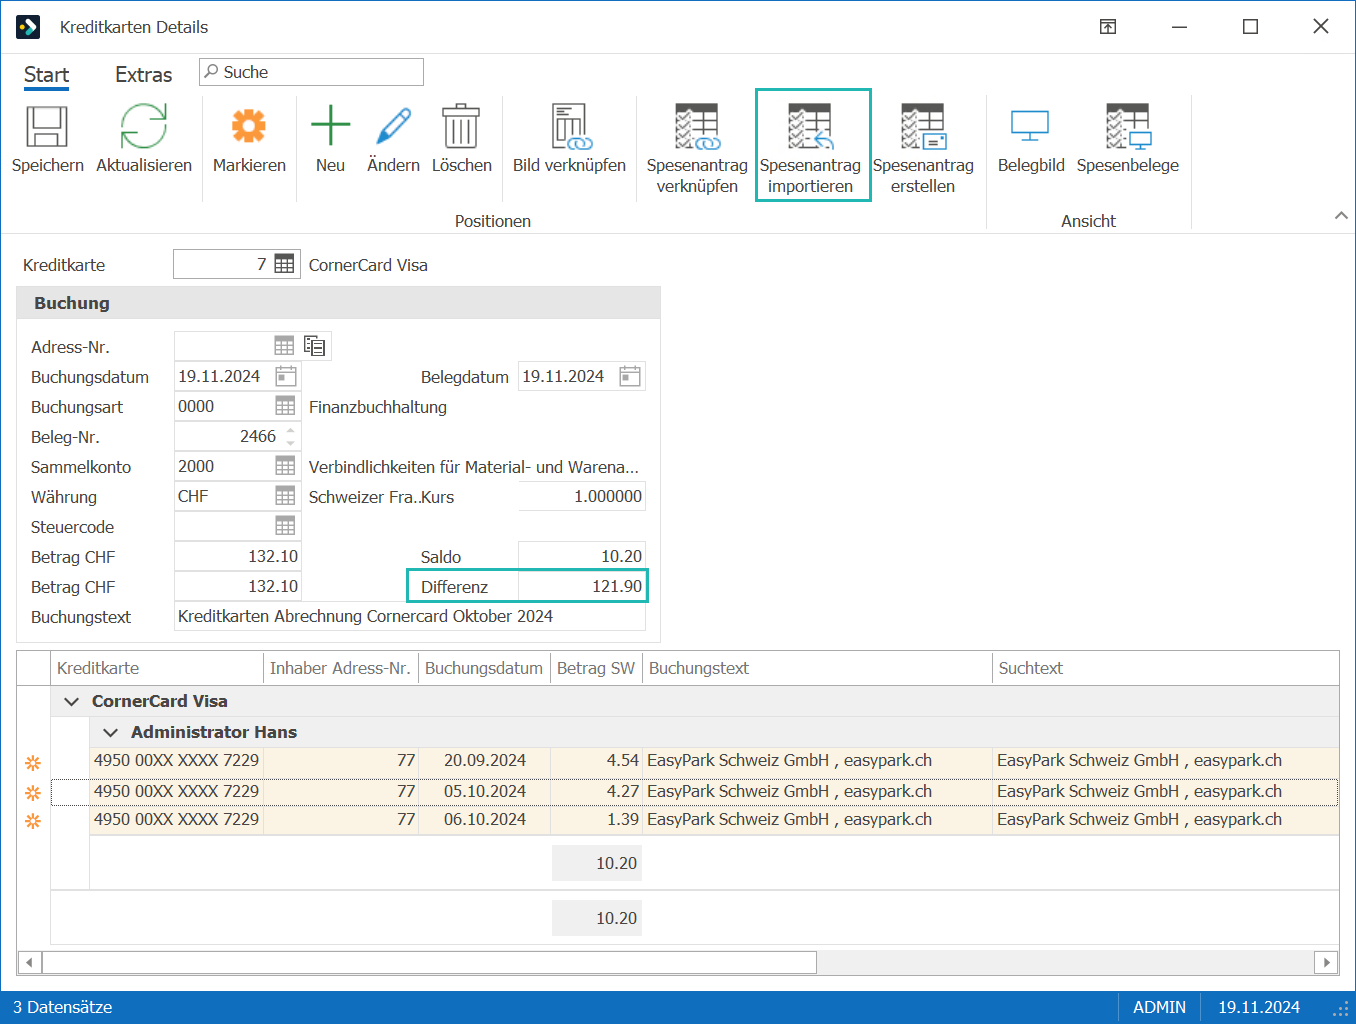
Task: Open lookup table for Kreditkarte field
Action: click(285, 264)
